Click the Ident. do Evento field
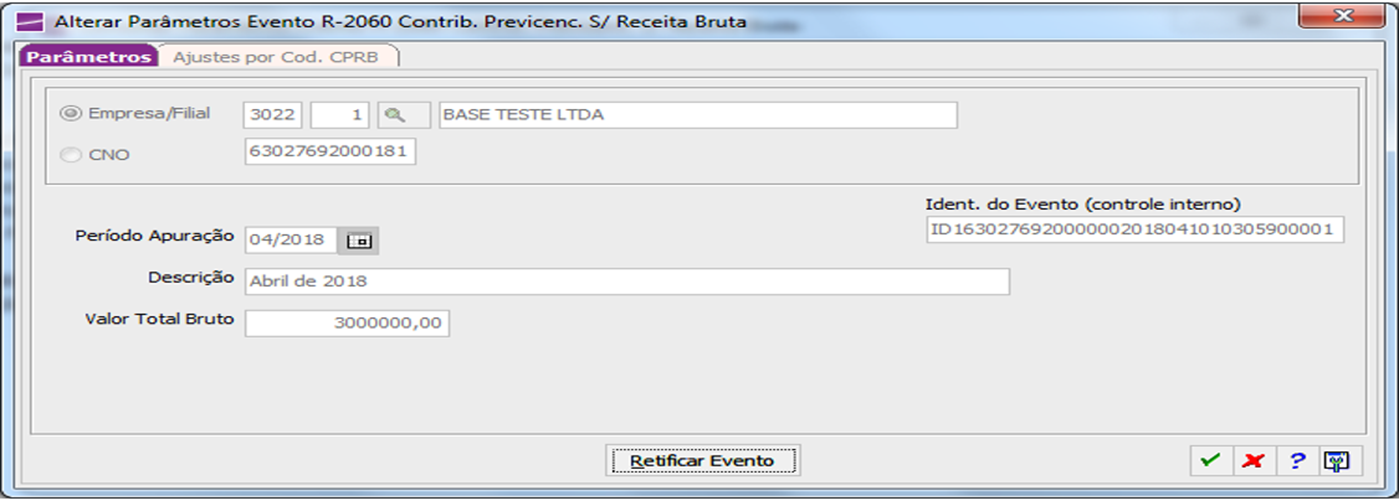The width and height of the screenshot is (1399, 501). pyautogui.click(x=1135, y=230)
